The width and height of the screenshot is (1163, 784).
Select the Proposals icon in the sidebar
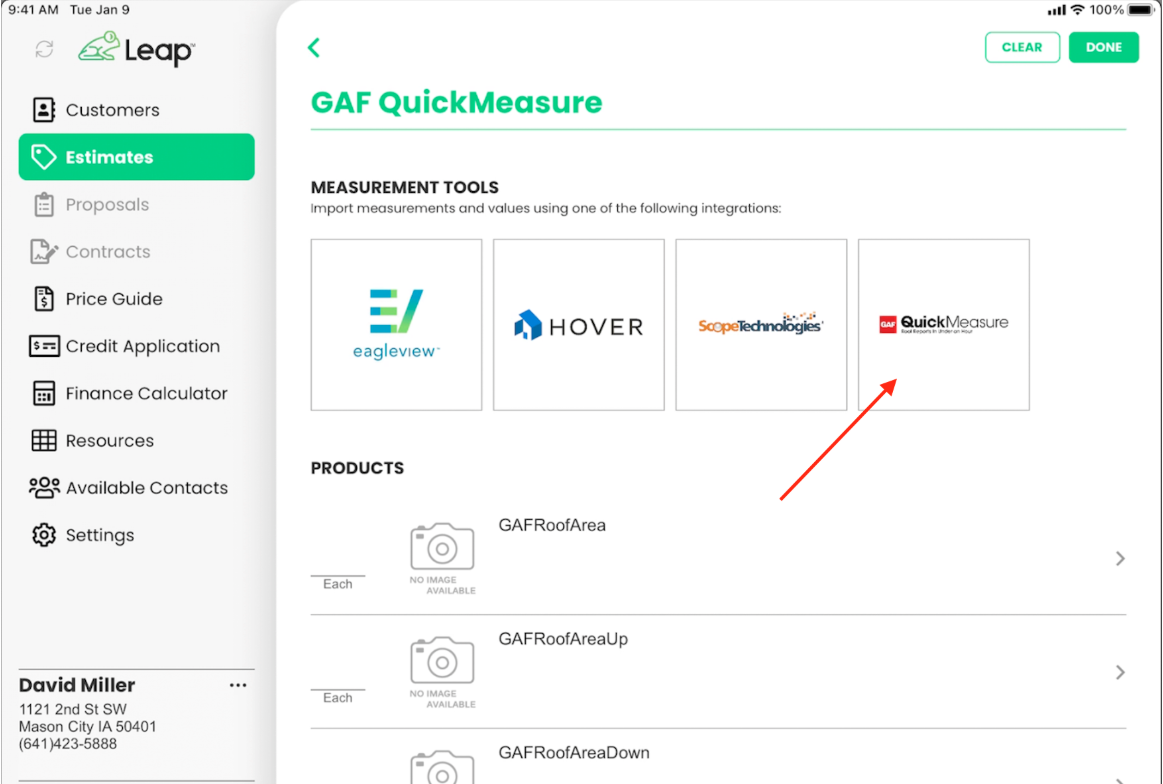coord(44,204)
